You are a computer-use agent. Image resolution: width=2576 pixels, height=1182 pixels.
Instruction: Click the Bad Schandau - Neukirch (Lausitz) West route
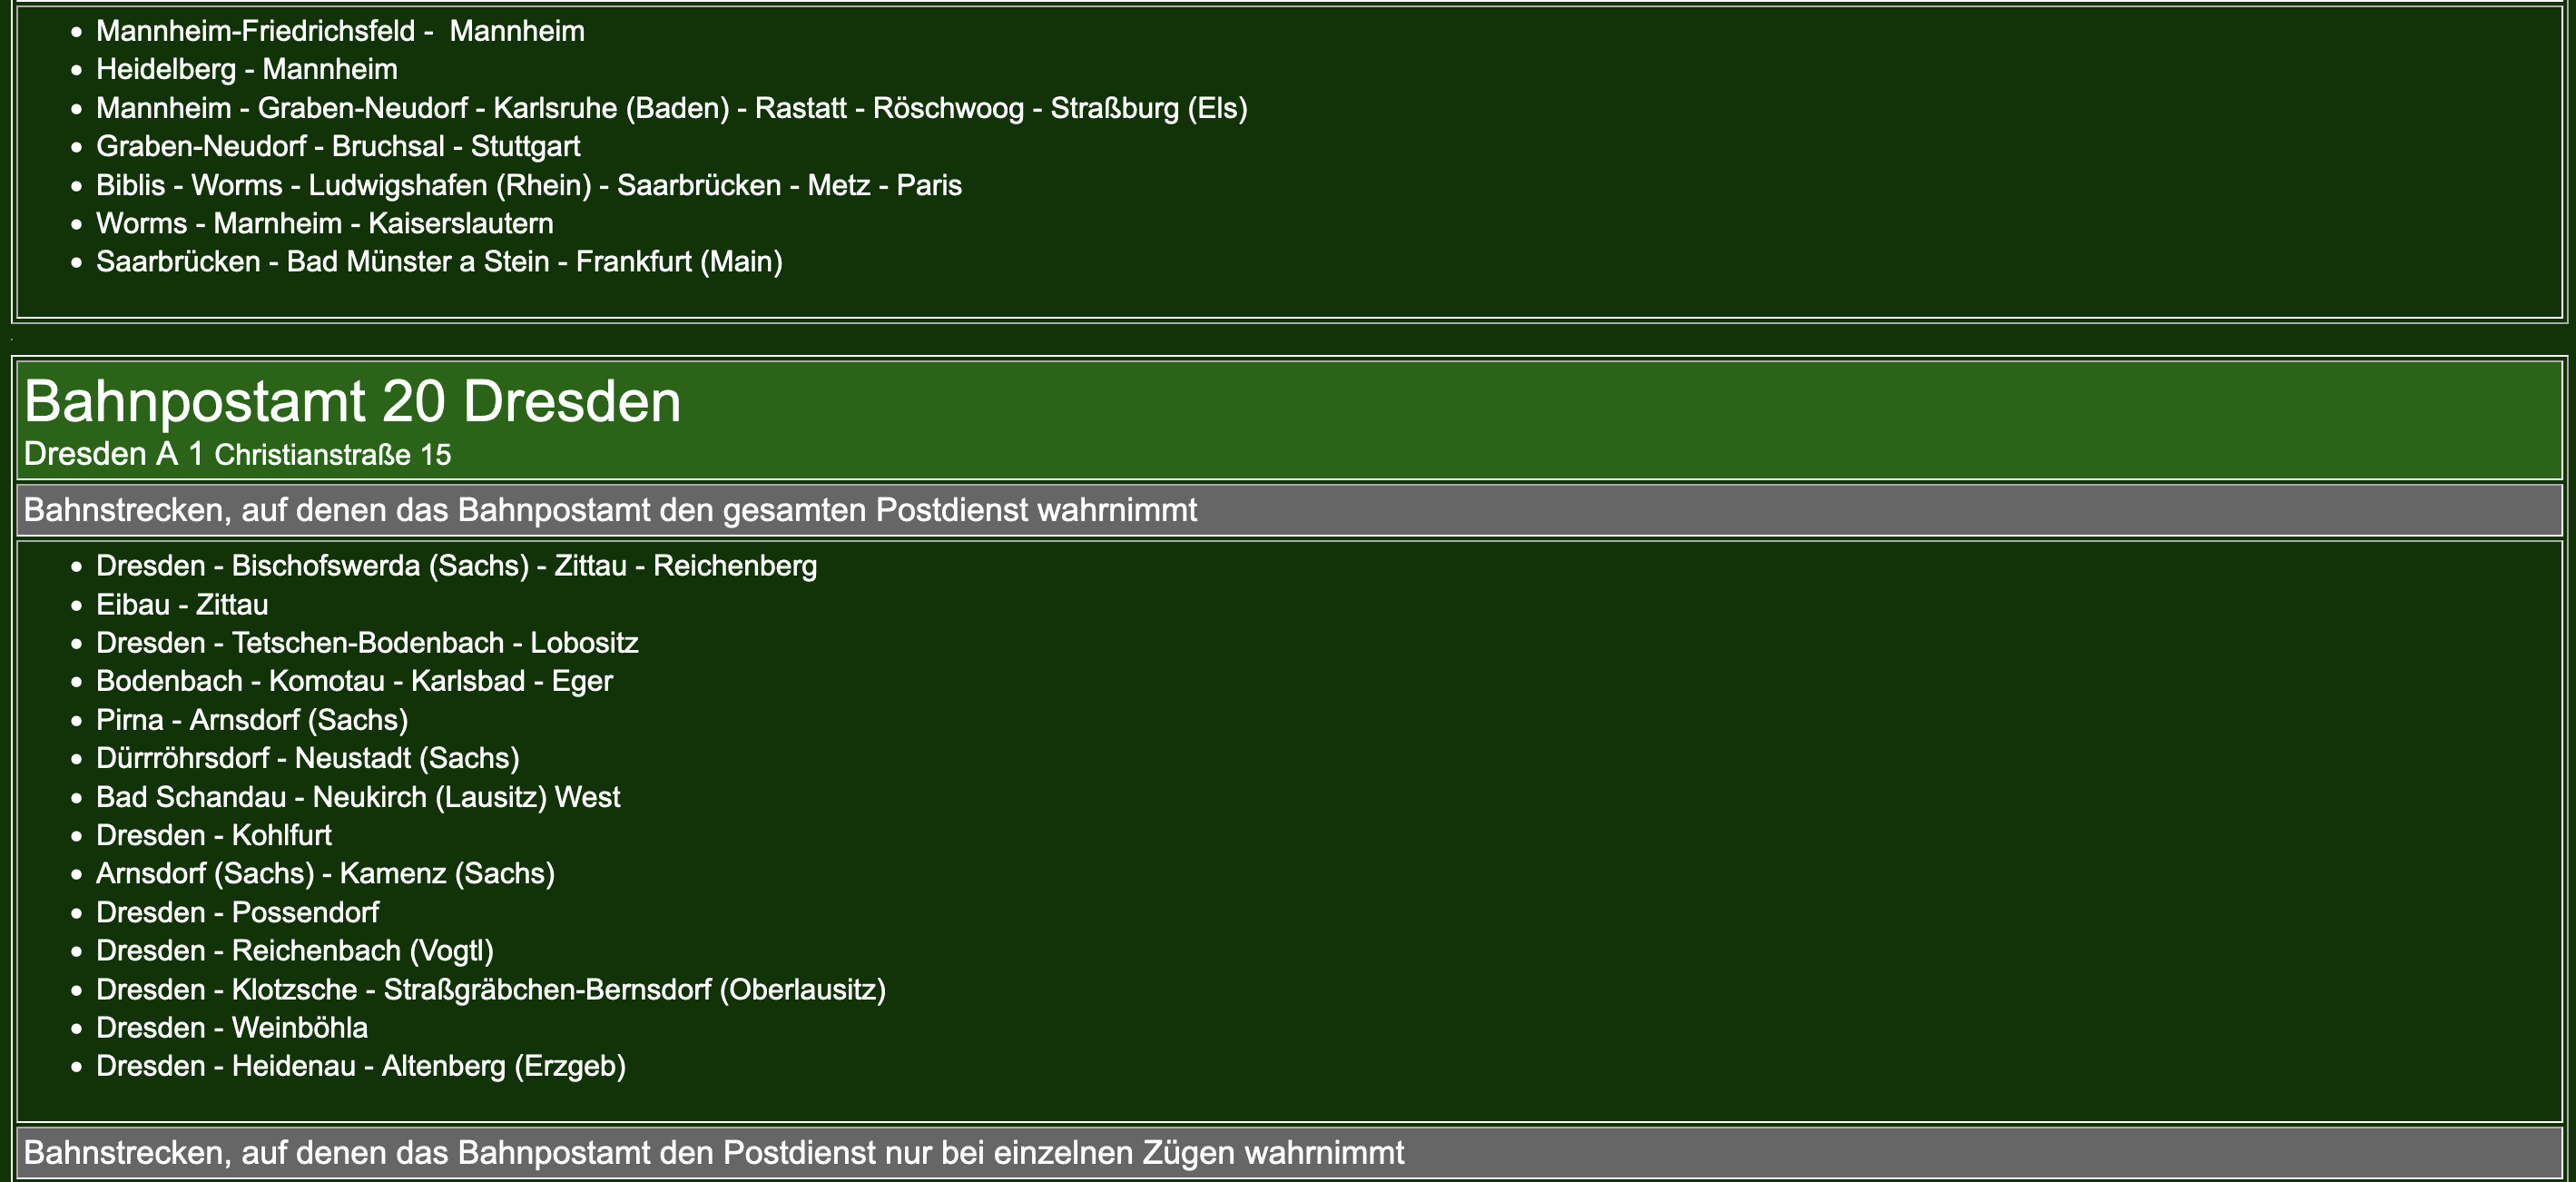click(x=358, y=797)
